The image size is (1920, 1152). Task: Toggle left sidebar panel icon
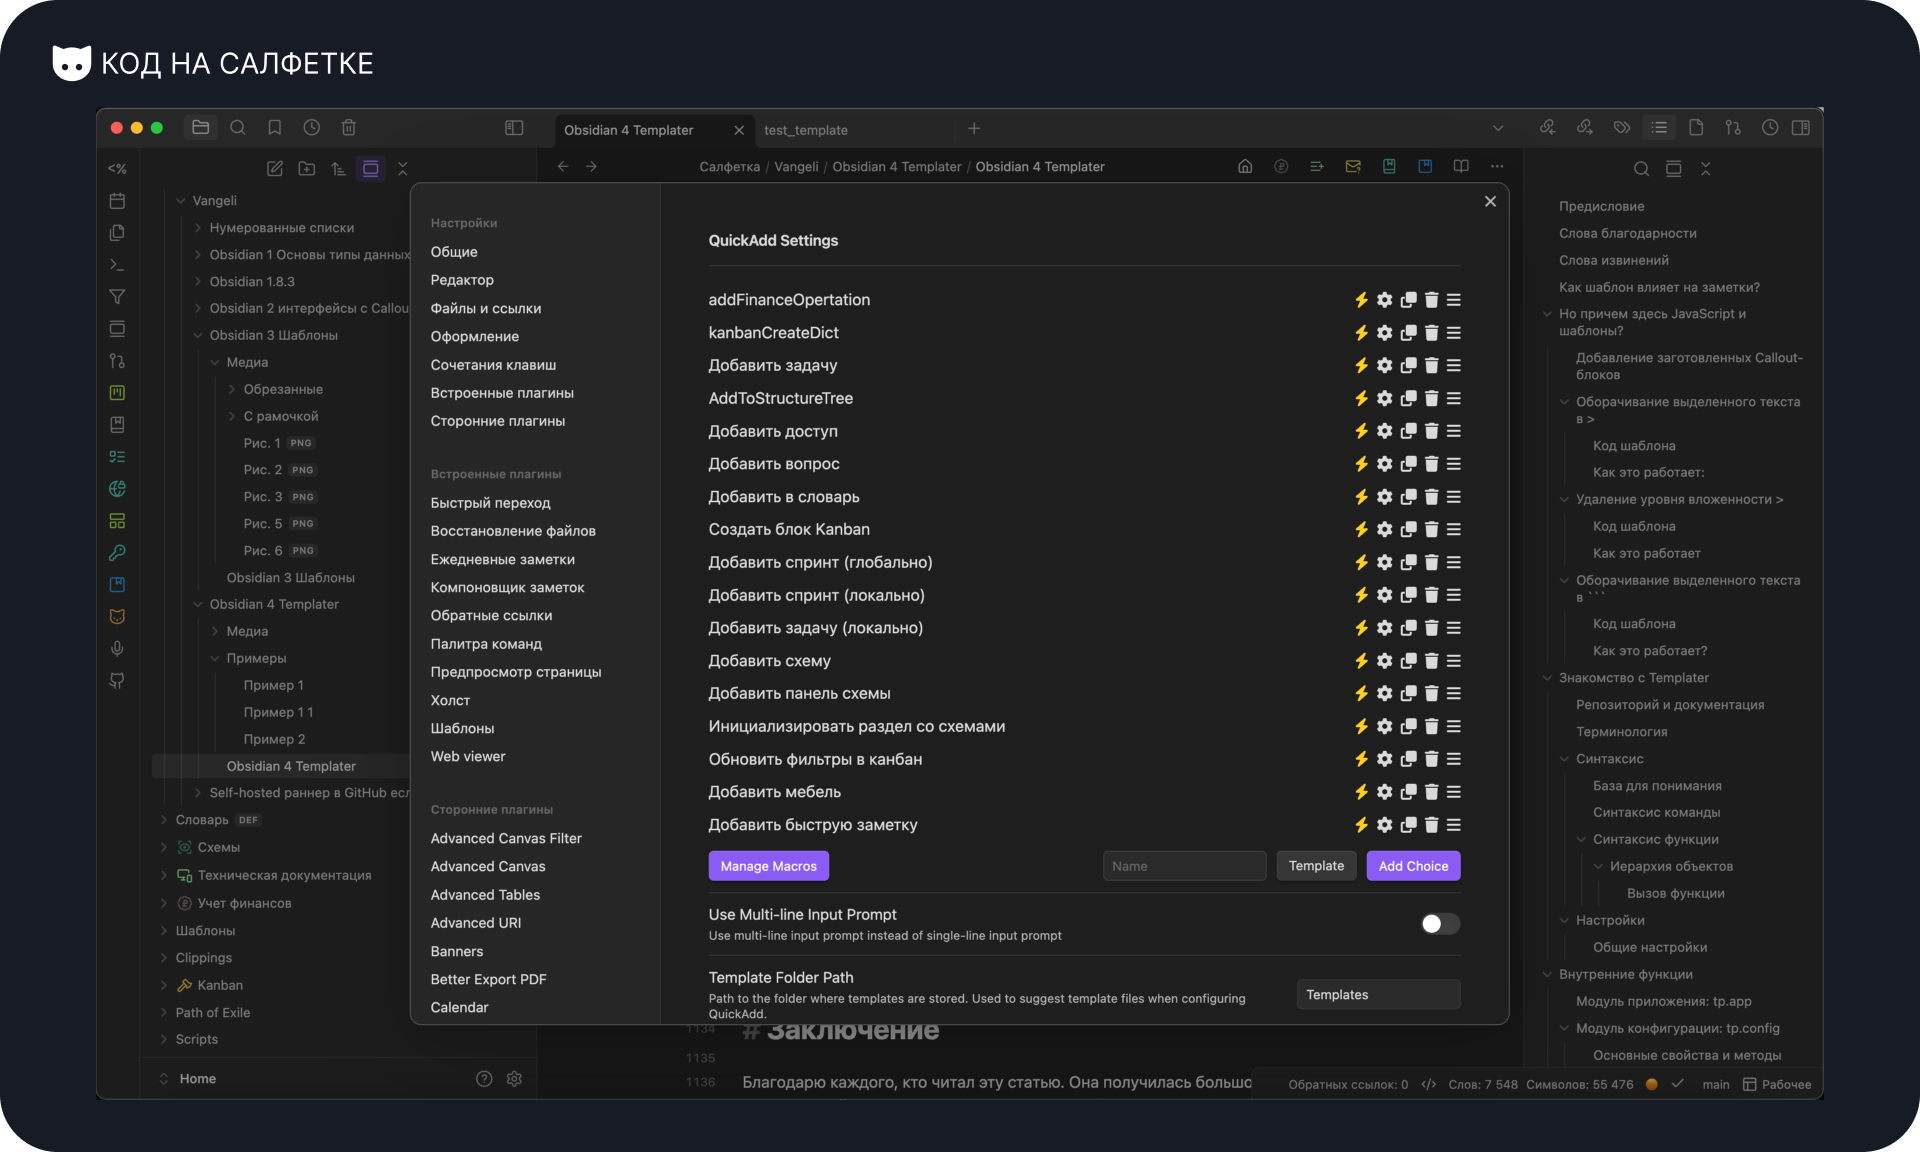pyautogui.click(x=514, y=128)
